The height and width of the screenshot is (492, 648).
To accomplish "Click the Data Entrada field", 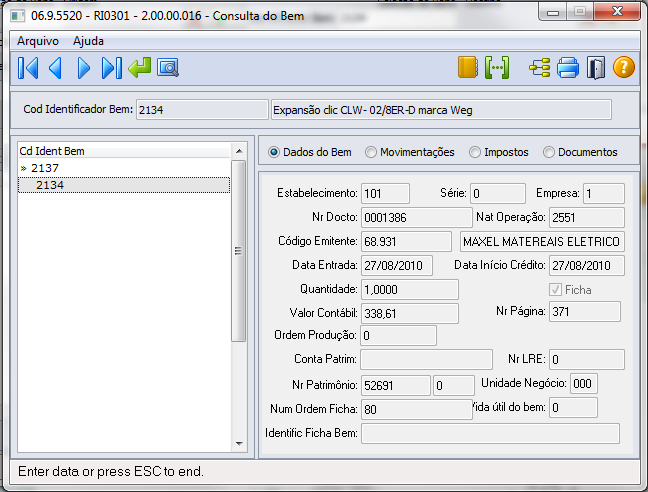I will point(397,266).
